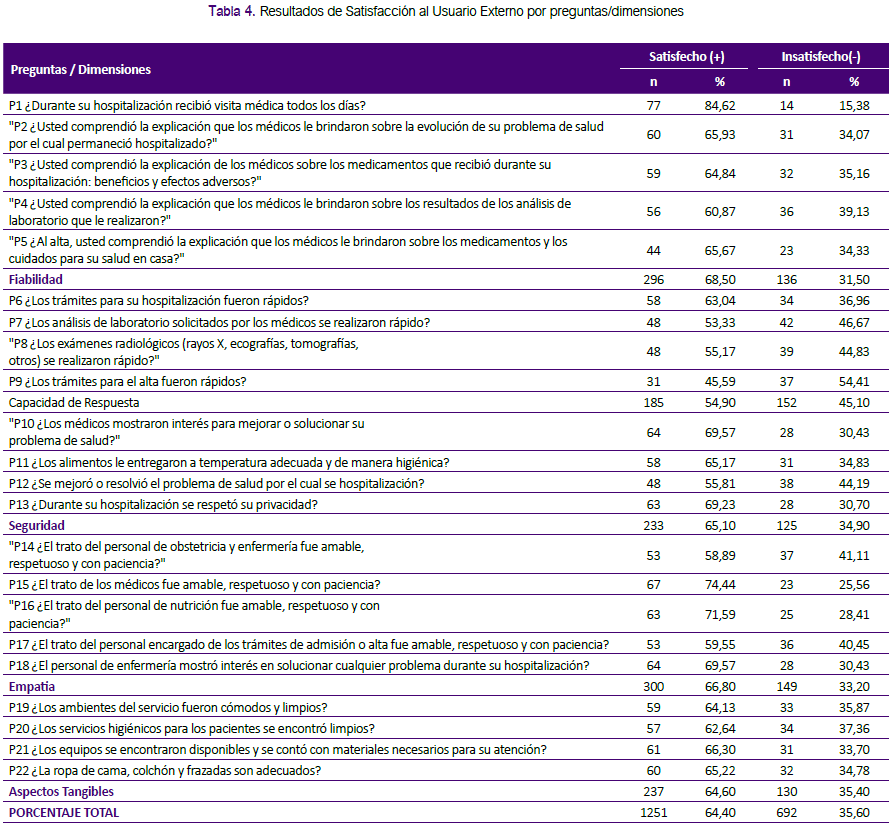Click value 64,60 in Aspectos Tangibles row

coord(720,792)
